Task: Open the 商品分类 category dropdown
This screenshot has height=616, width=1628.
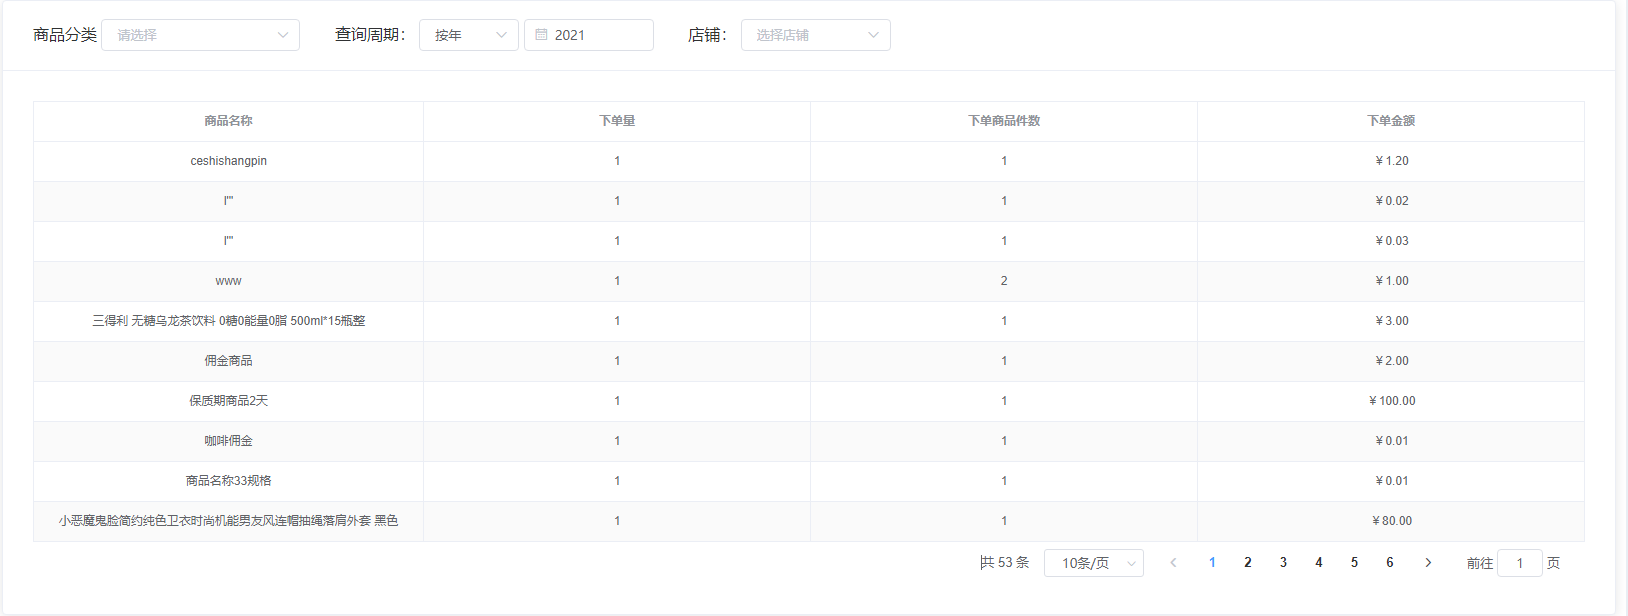Action: (200, 35)
